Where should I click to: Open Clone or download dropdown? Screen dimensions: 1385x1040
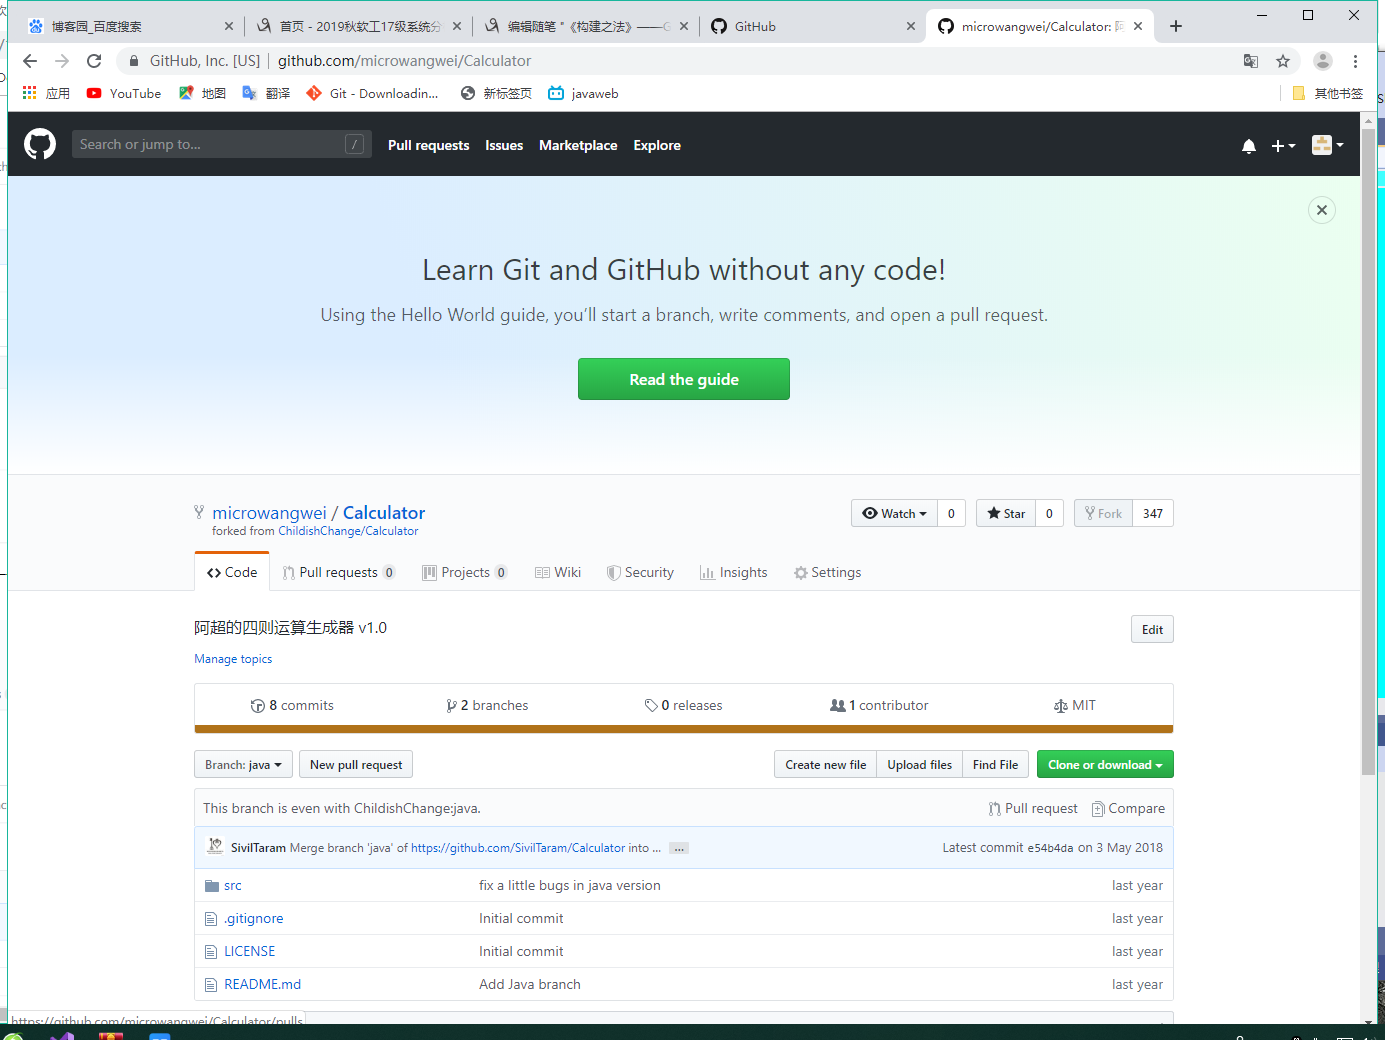point(1105,764)
